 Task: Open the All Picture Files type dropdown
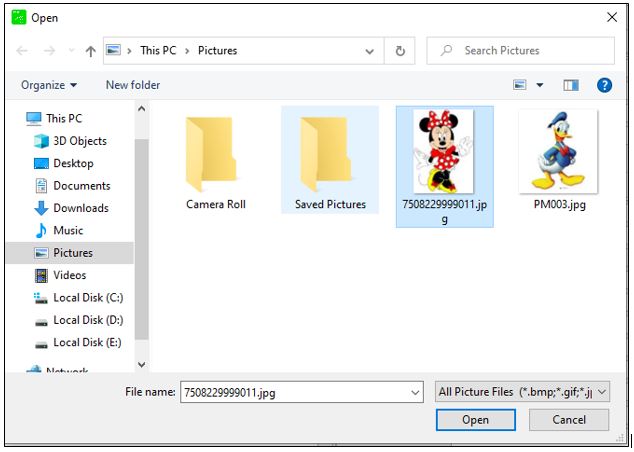522,392
